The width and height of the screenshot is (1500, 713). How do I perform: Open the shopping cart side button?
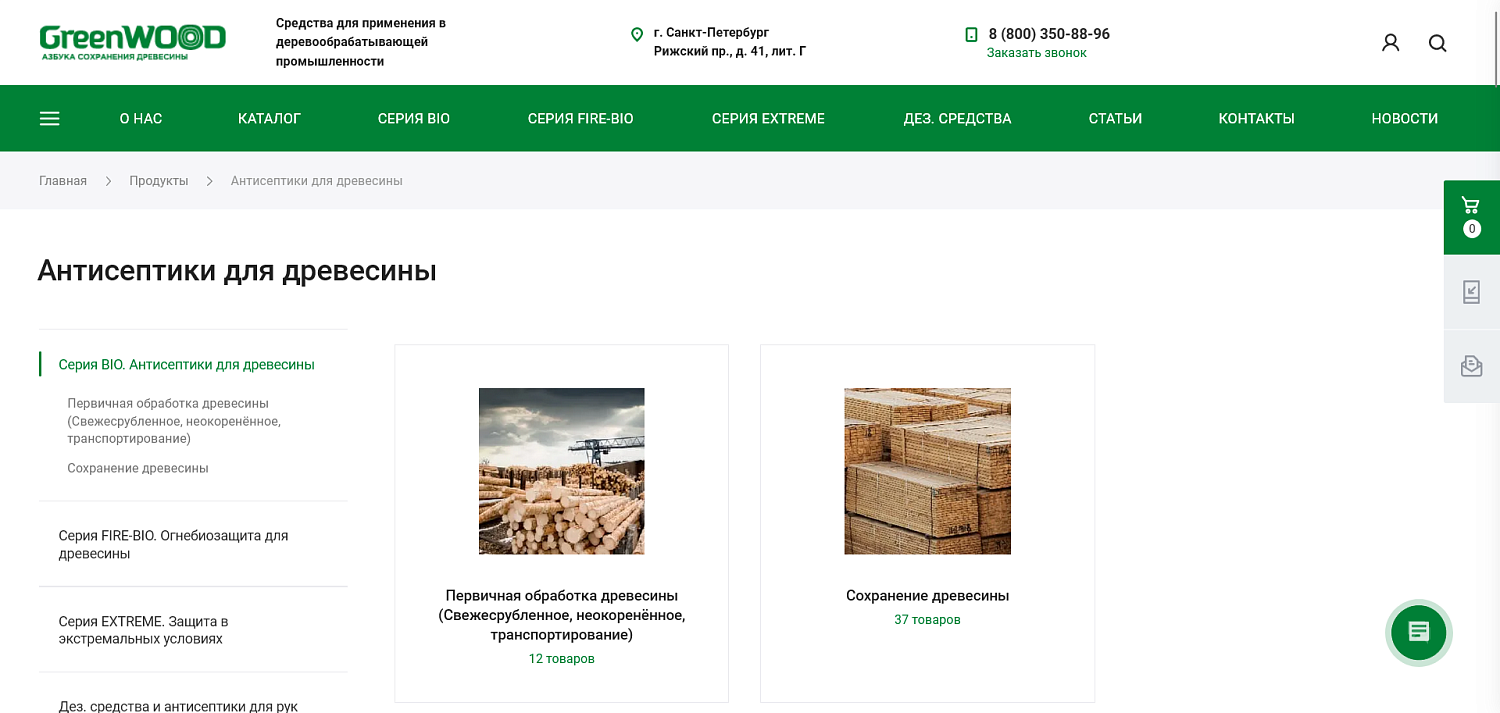(1471, 217)
